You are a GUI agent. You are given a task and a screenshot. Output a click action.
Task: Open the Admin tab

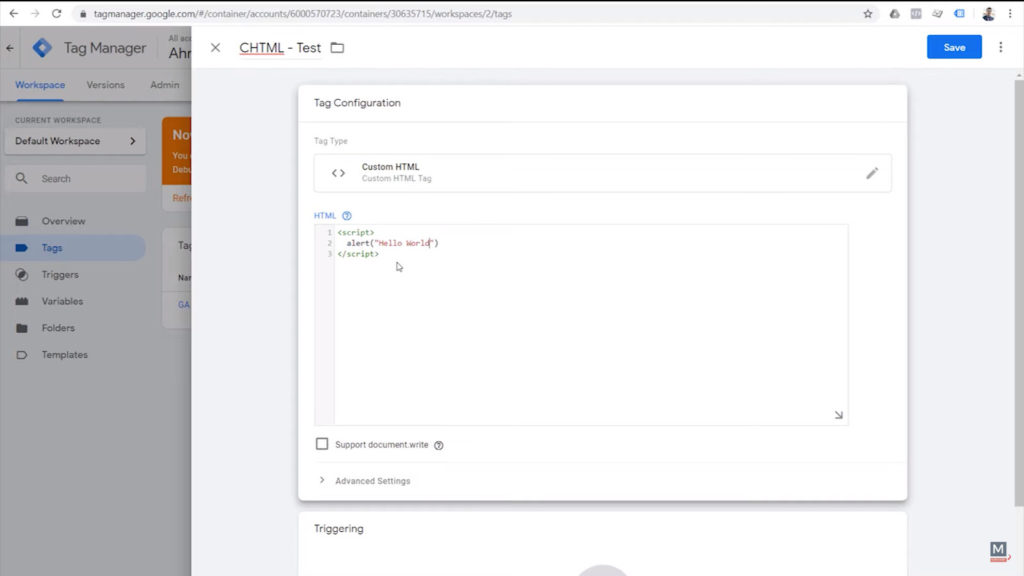coord(164,85)
